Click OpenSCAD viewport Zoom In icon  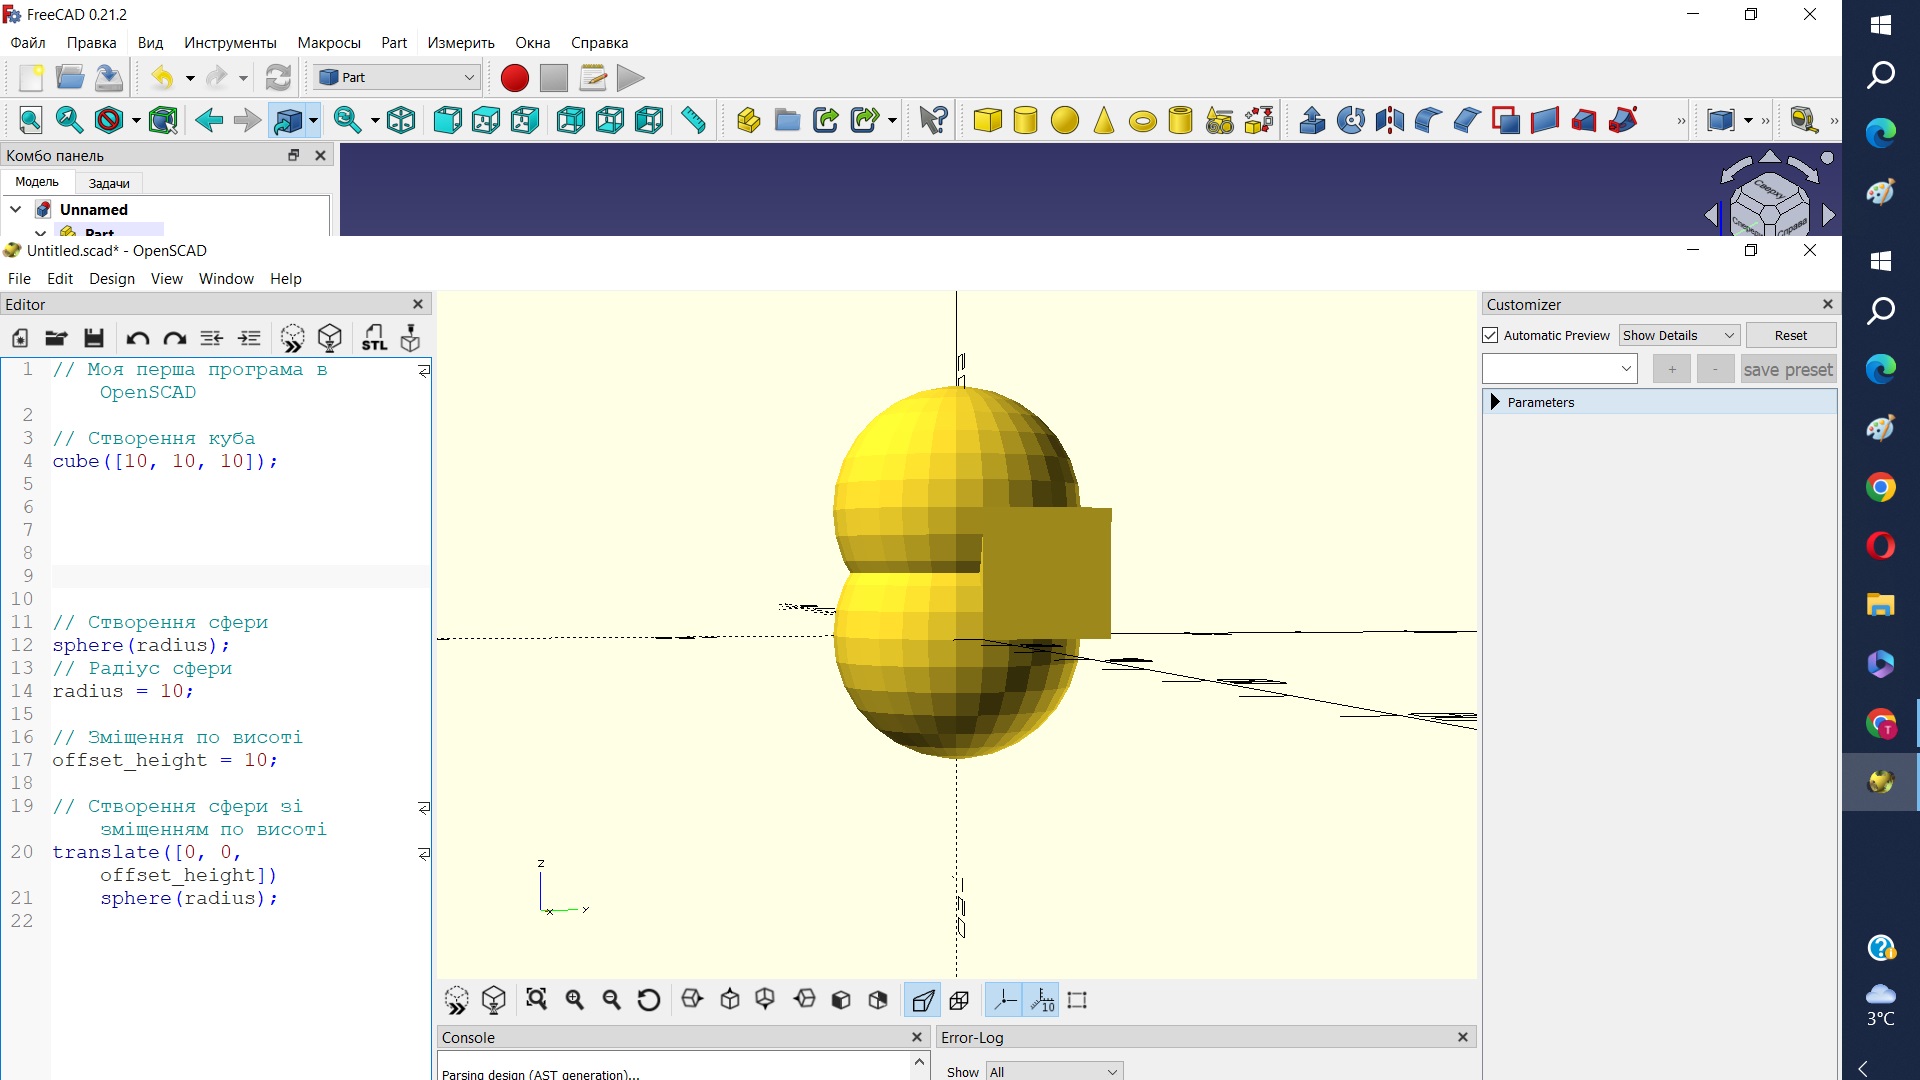pos(575,1000)
